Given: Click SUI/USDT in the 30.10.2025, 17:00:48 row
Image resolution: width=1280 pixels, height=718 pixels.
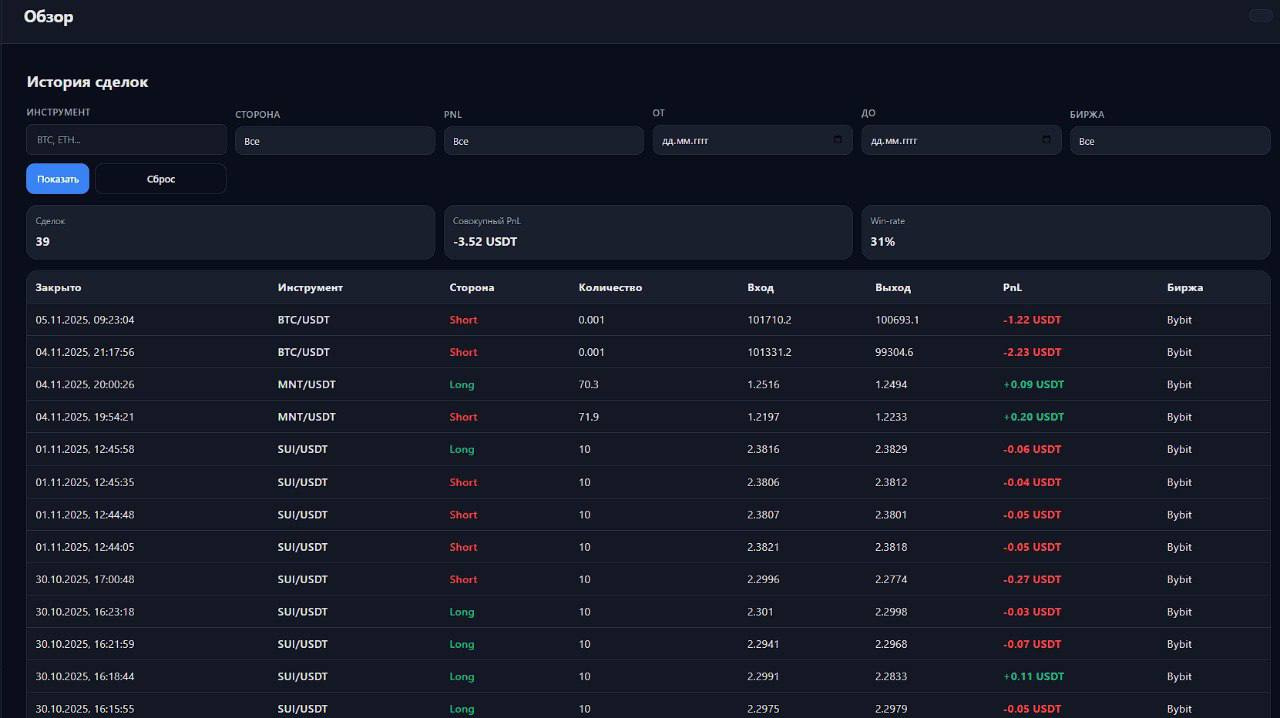Looking at the screenshot, I should (303, 579).
